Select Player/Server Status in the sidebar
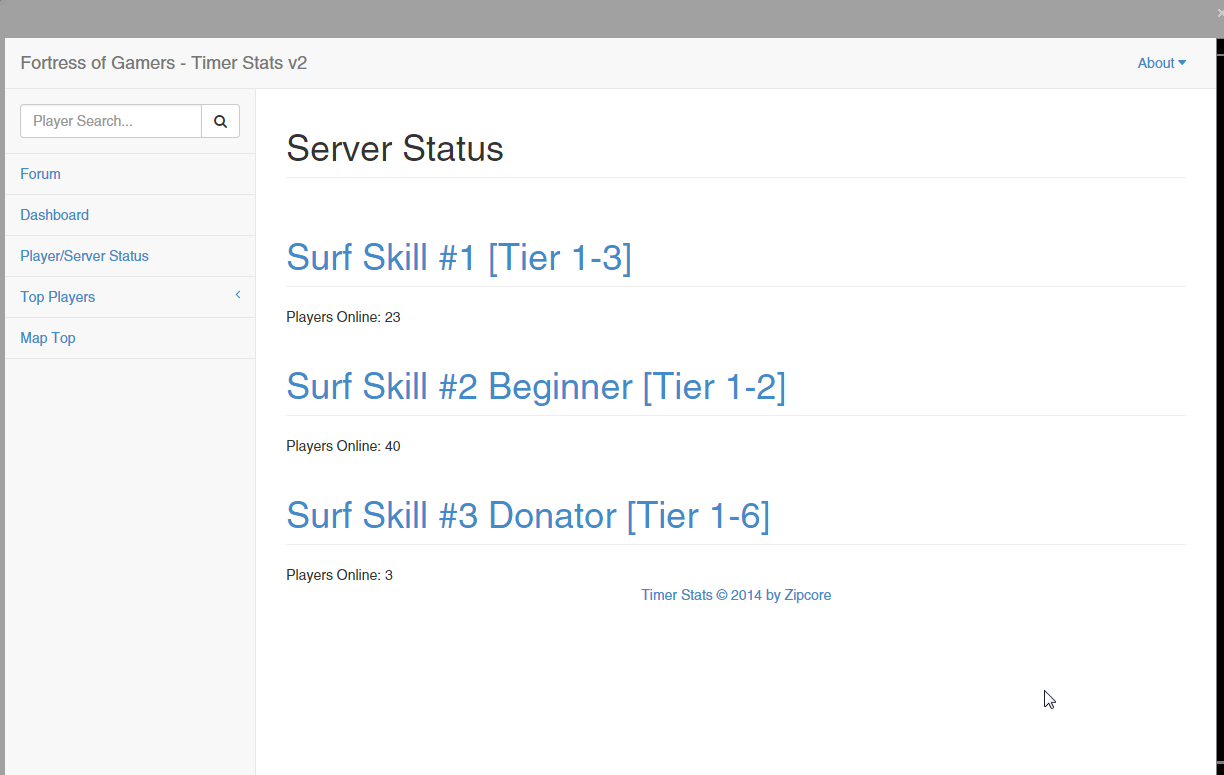1224x775 pixels. 84,256
